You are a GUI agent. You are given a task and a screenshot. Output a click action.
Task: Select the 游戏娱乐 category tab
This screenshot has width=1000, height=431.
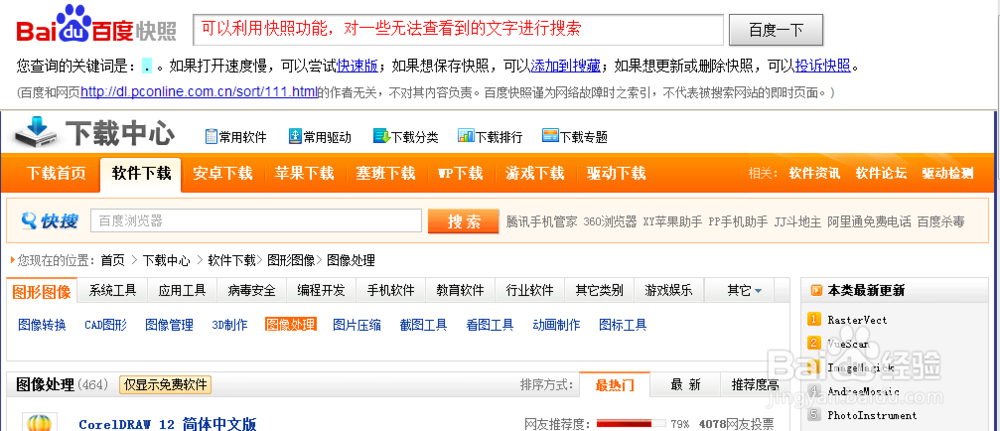tap(668, 291)
